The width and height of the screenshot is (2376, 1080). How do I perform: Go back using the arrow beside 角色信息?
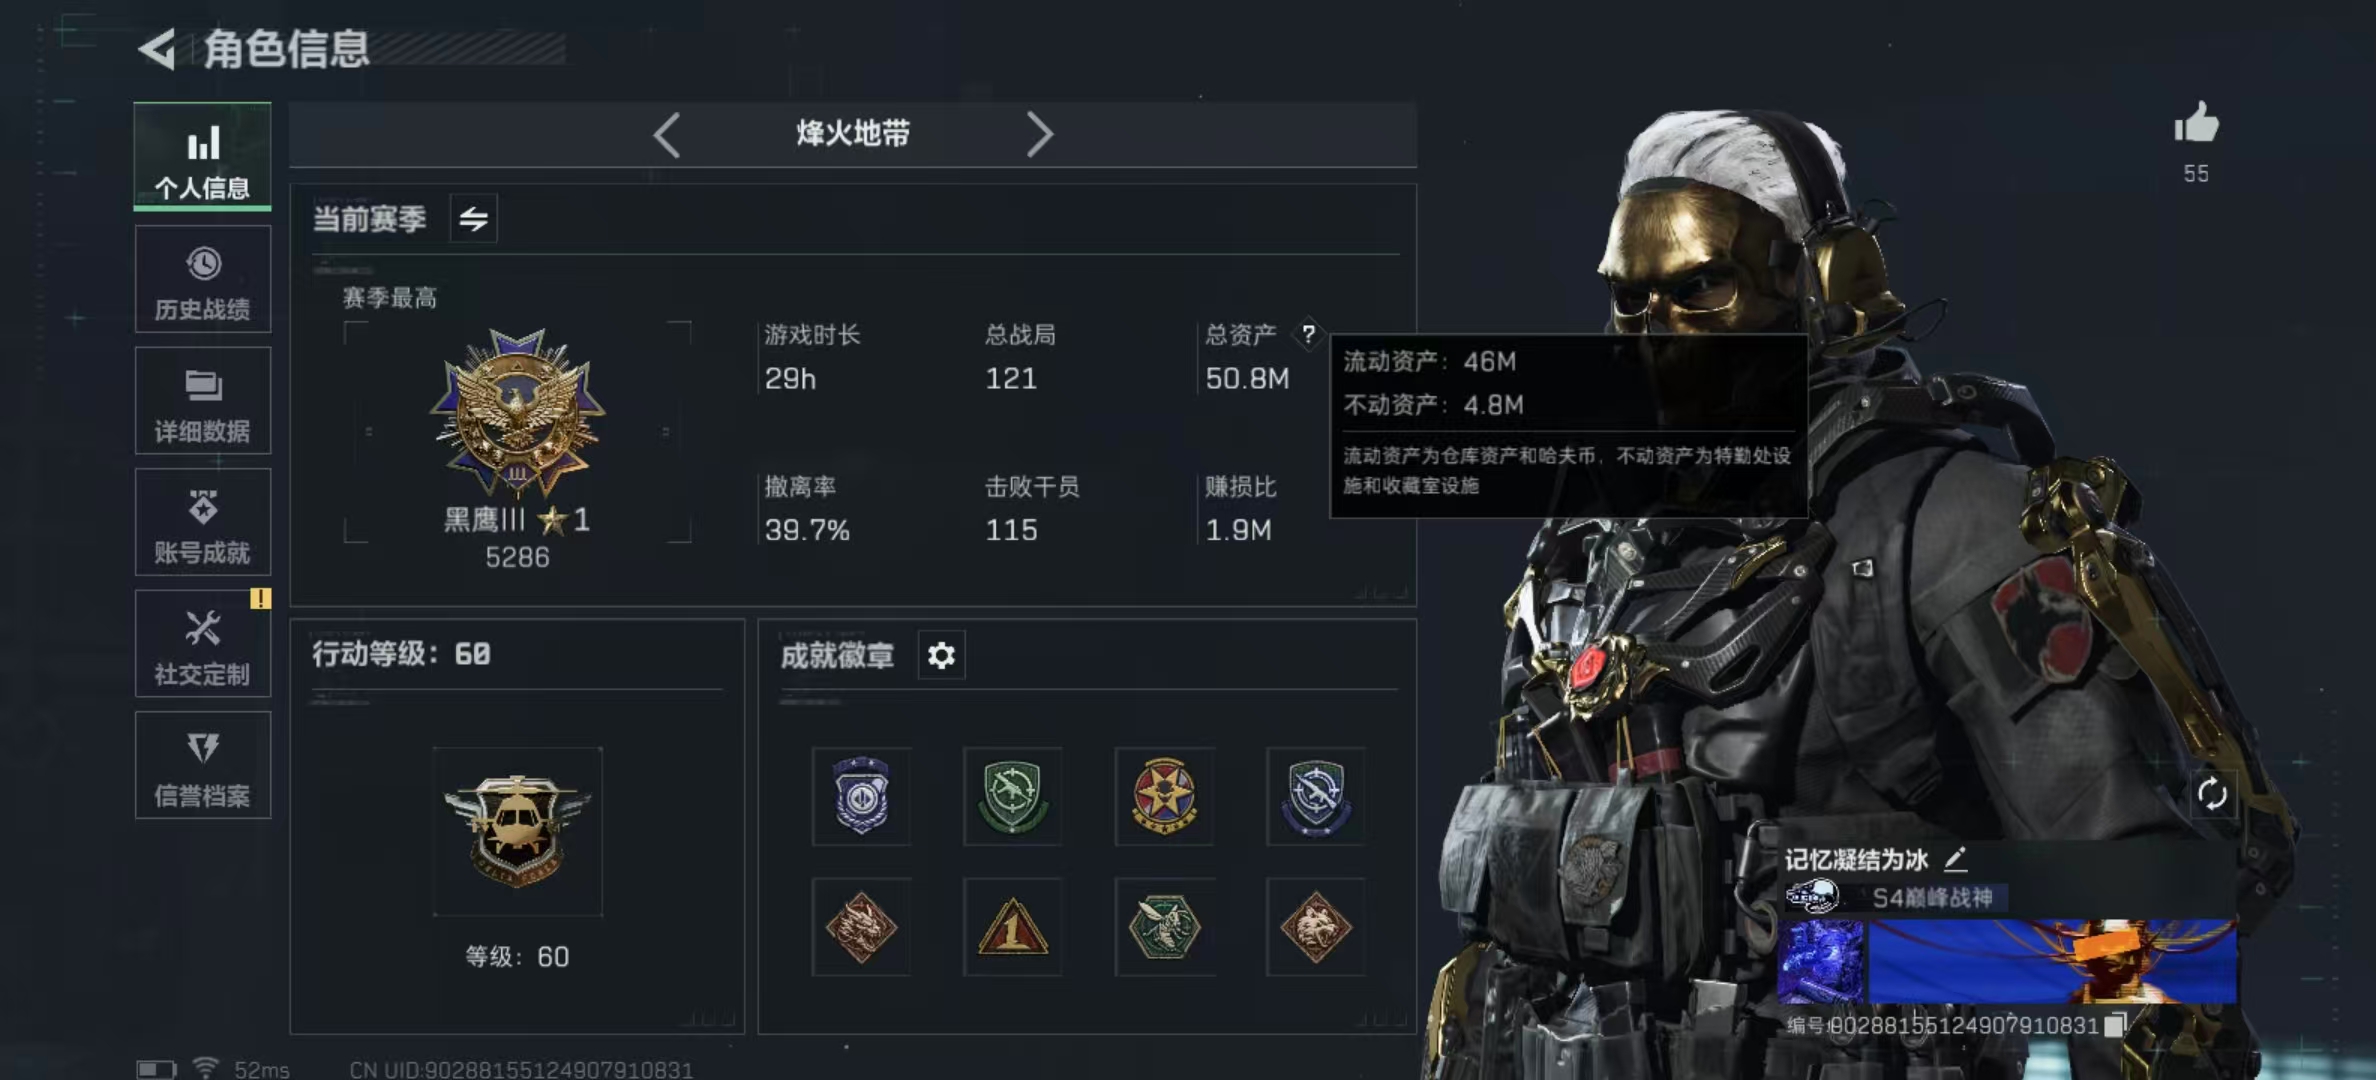click(158, 49)
